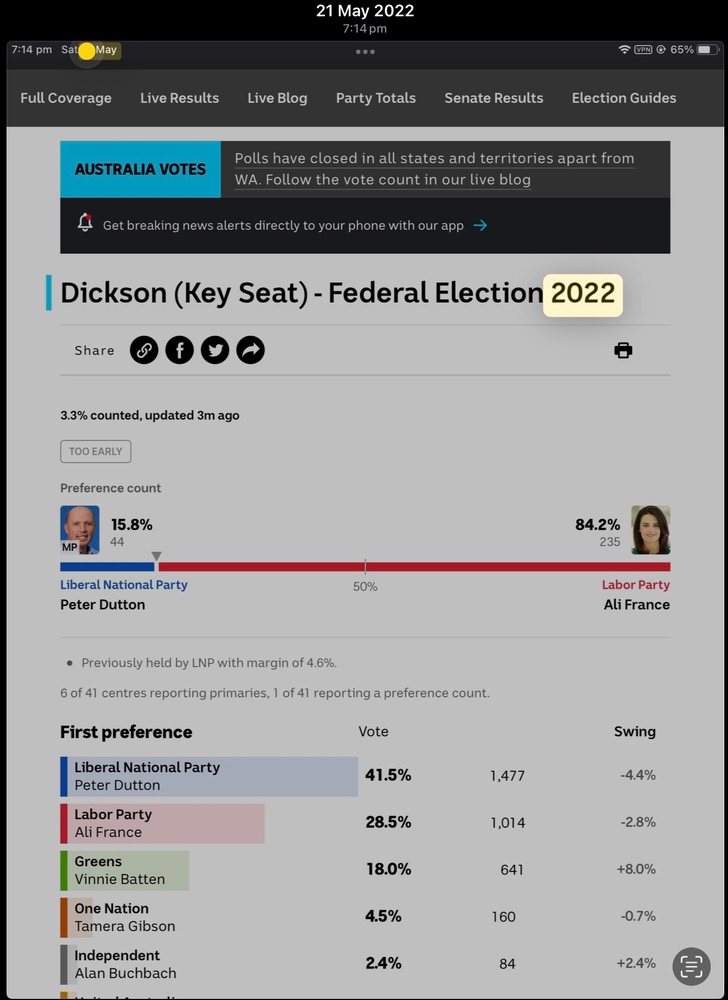This screenshot has height=1000, width=728.
Task: Copy link using the share link icon
Action: pos(144,350)
